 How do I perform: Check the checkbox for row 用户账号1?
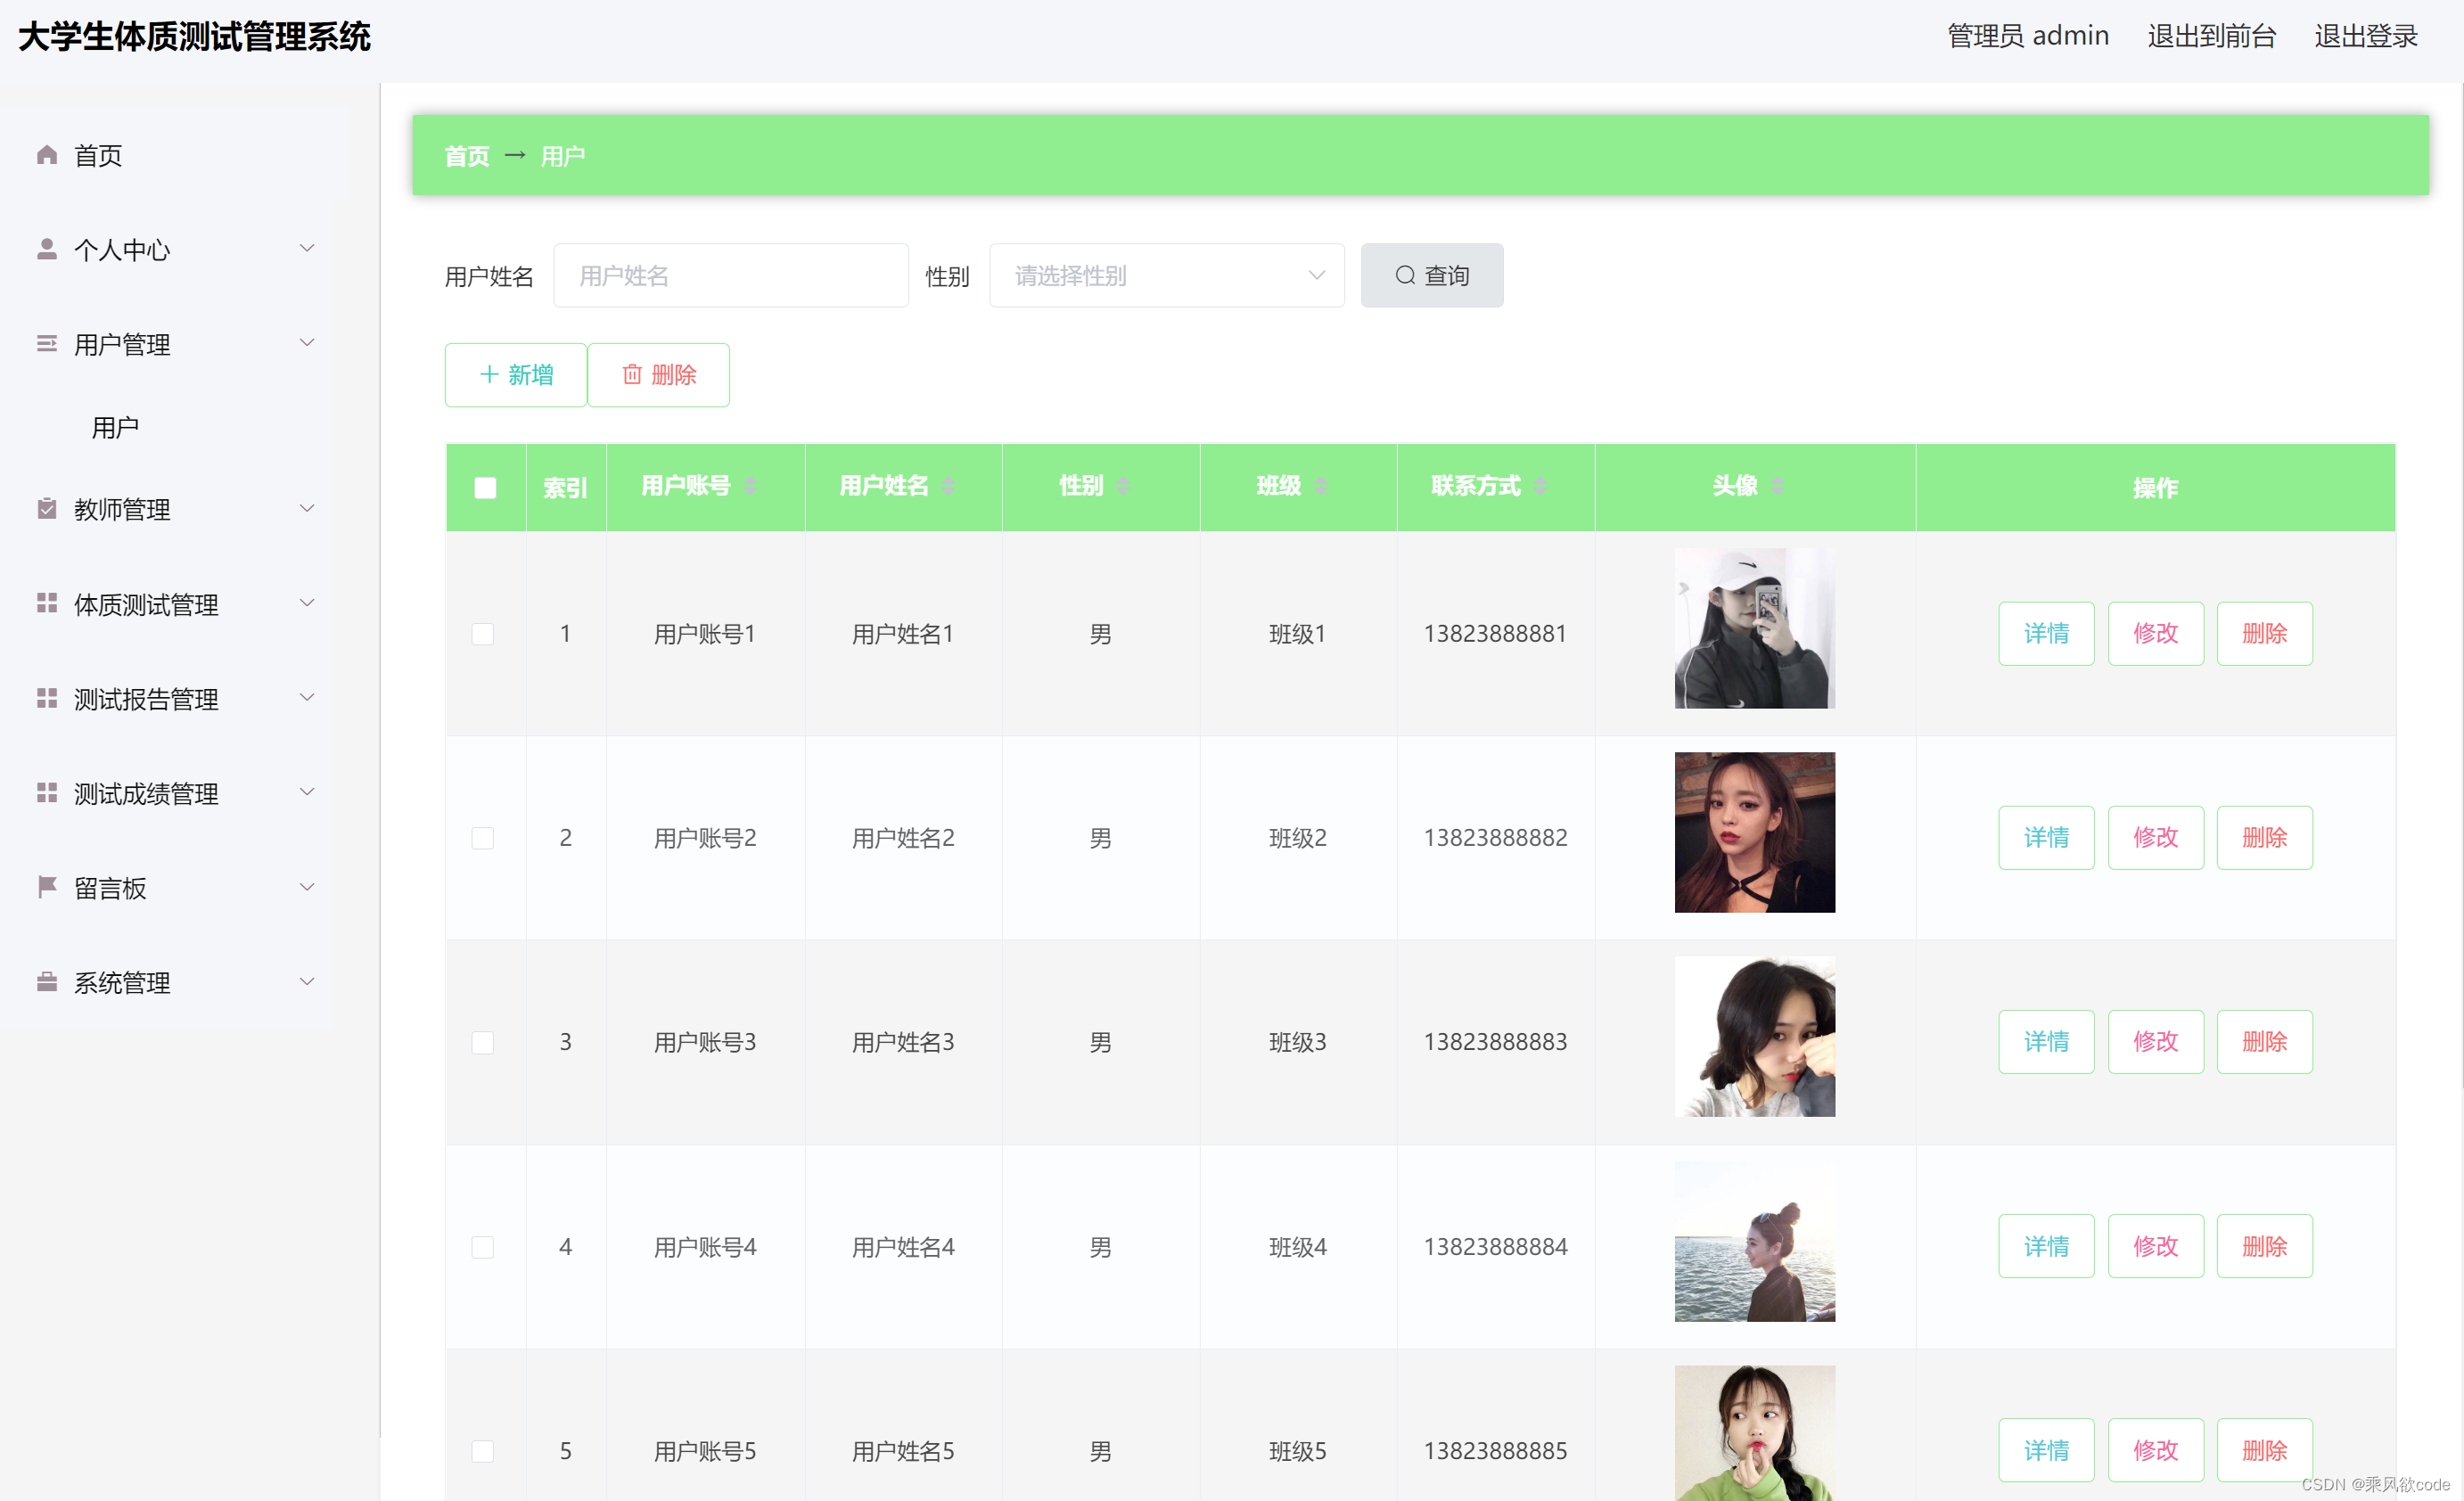pos(483,634)
